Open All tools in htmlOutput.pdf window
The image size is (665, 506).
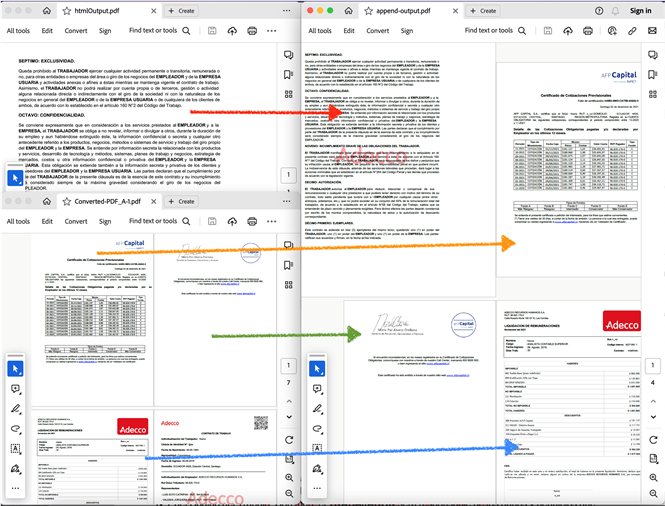pos(18,31)
